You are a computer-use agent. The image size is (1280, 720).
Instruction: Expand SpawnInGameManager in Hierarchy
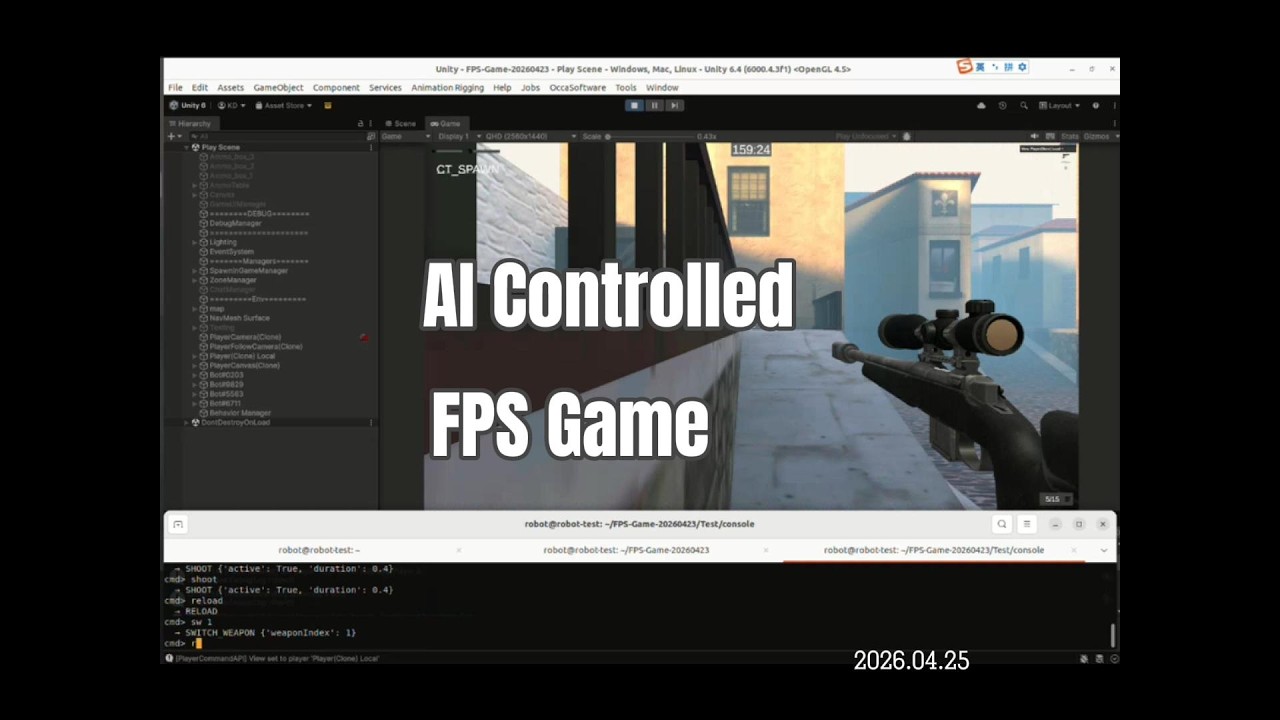195,271
